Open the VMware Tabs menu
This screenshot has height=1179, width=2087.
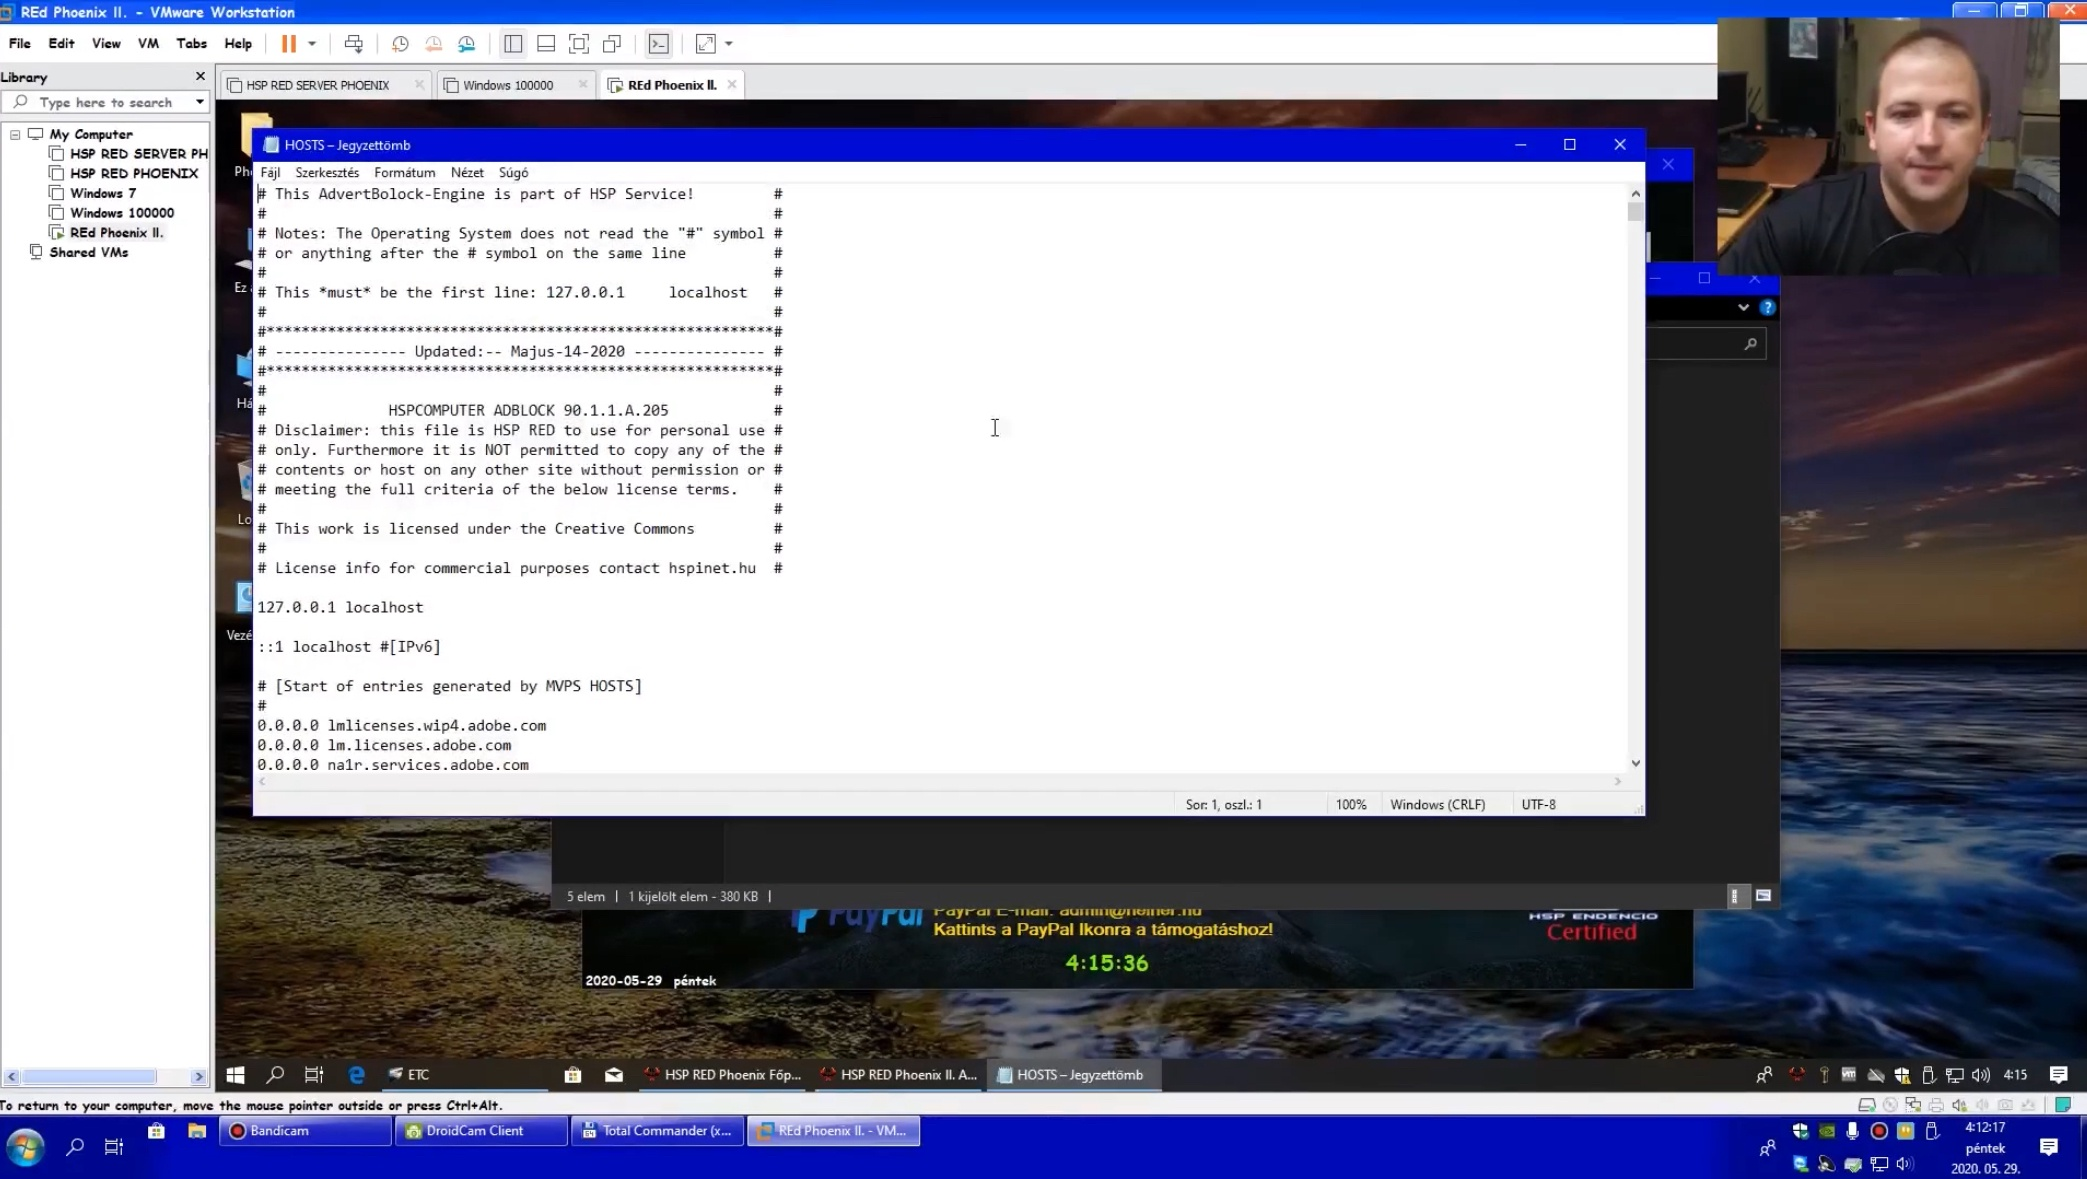(x=191, y=44)
